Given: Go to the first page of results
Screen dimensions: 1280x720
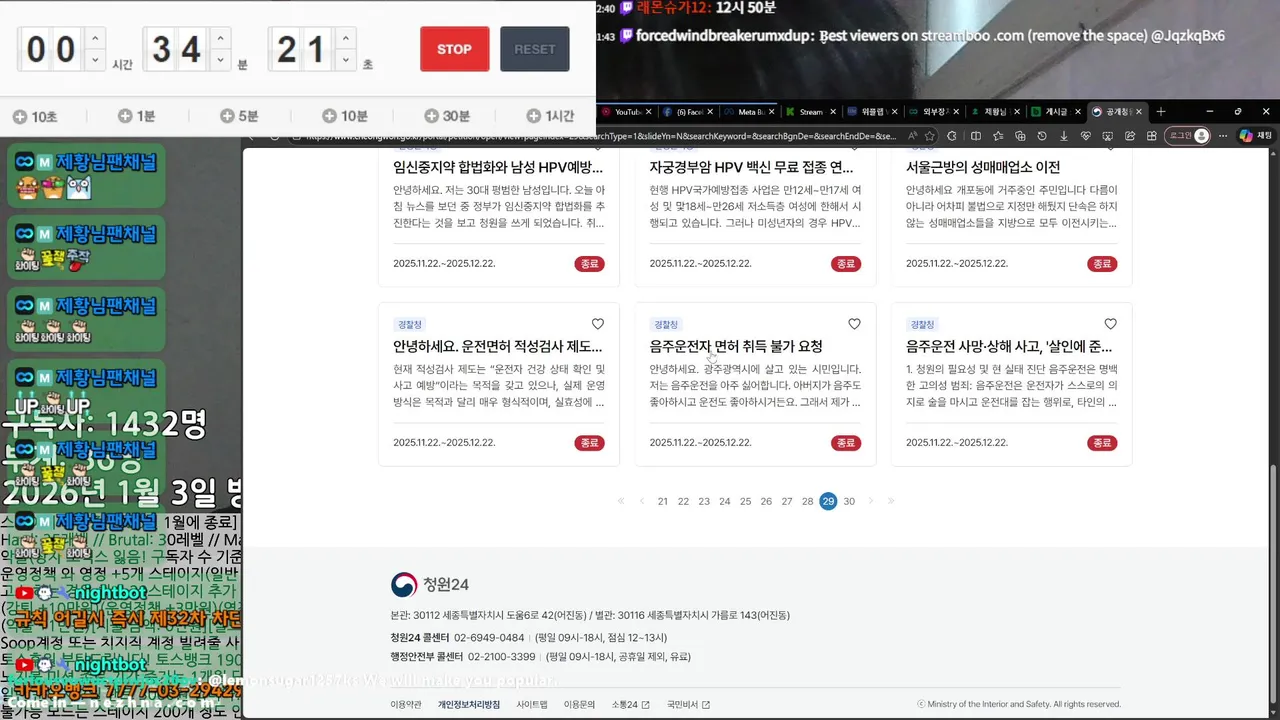Looking at the screenshot, I should (x=621, y=501).
